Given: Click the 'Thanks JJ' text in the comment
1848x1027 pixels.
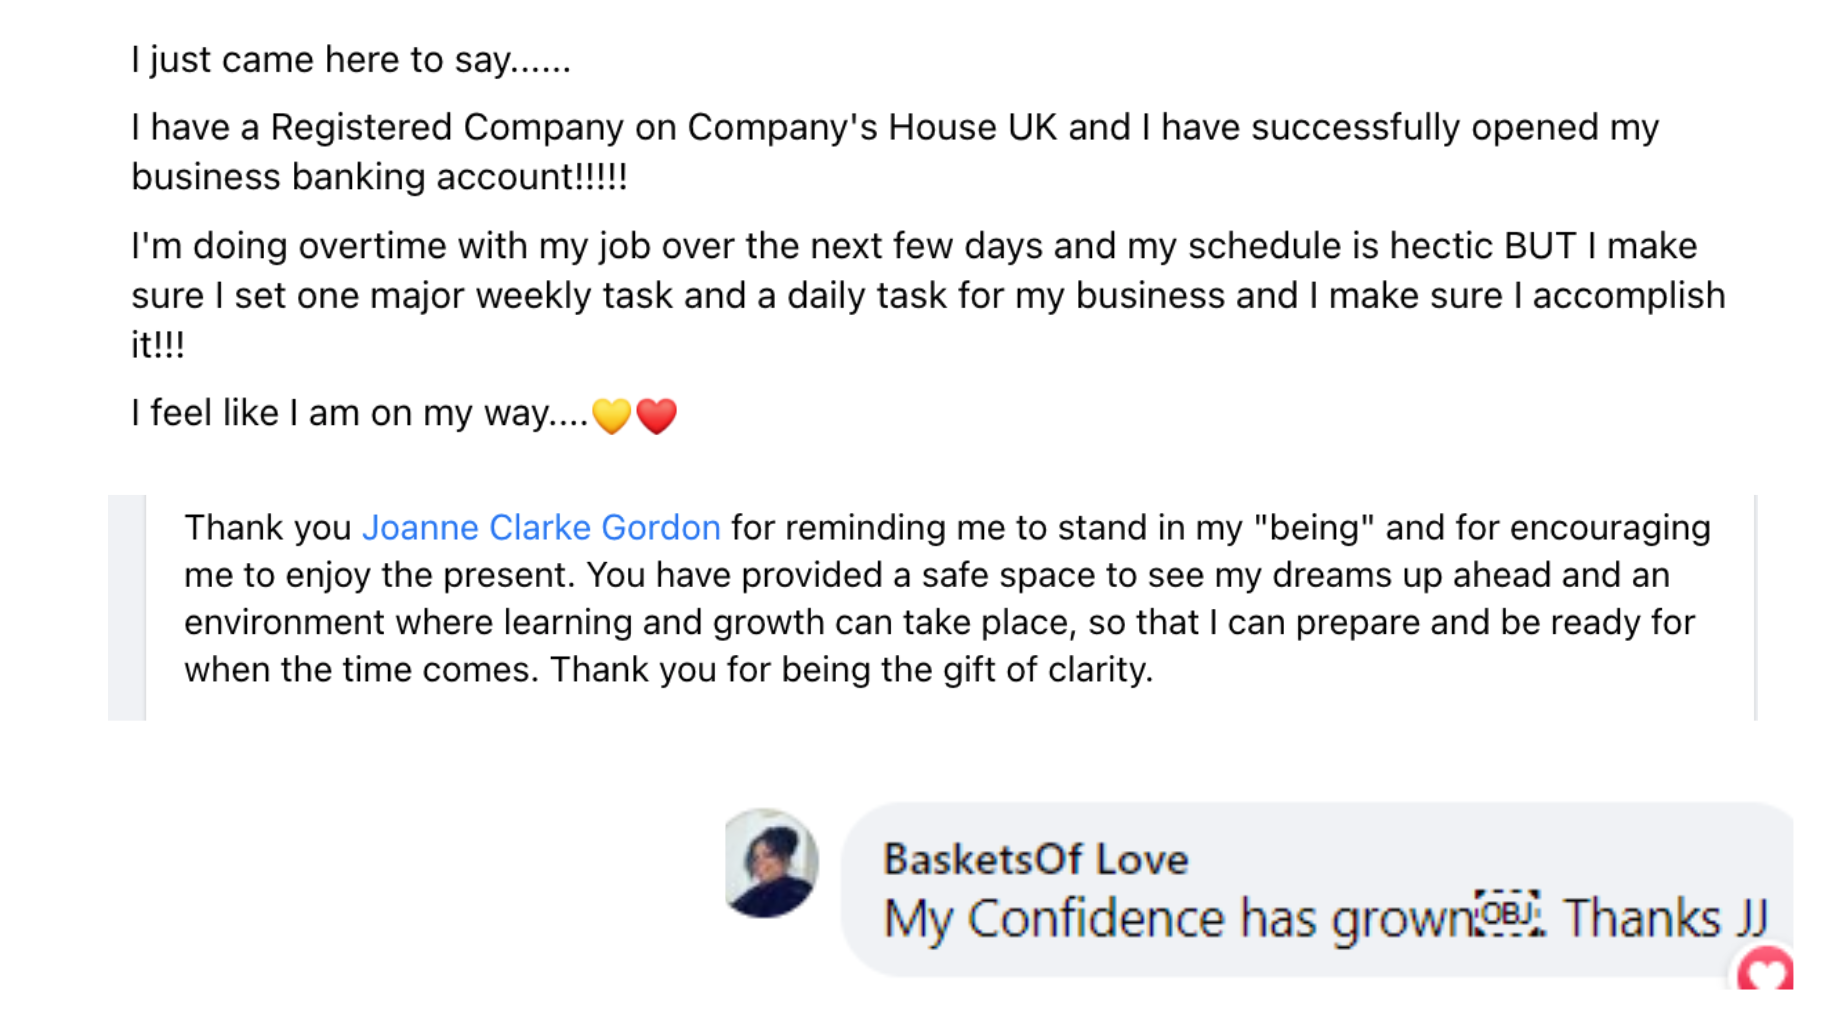Looking at the screenshot, I should pyautogui.click(x=1665, y=918).
